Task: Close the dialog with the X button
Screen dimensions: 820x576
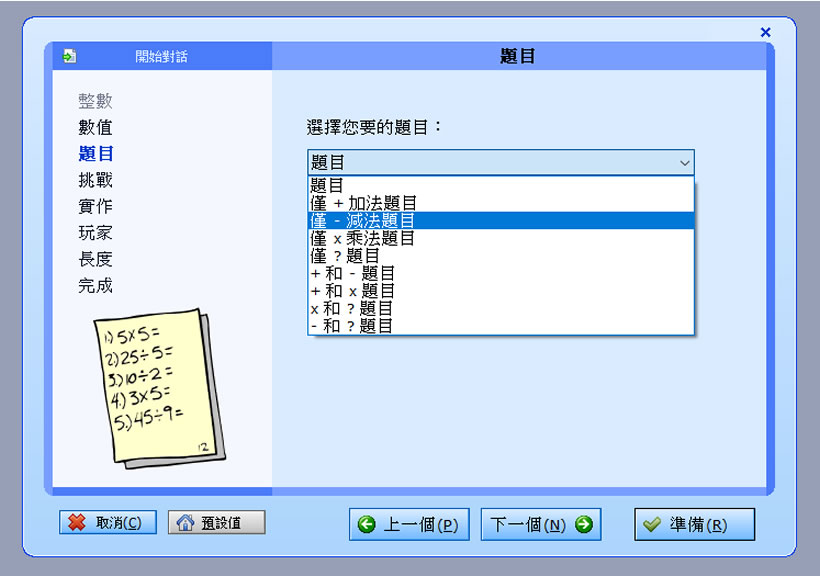Action: (x=765, y=32)
